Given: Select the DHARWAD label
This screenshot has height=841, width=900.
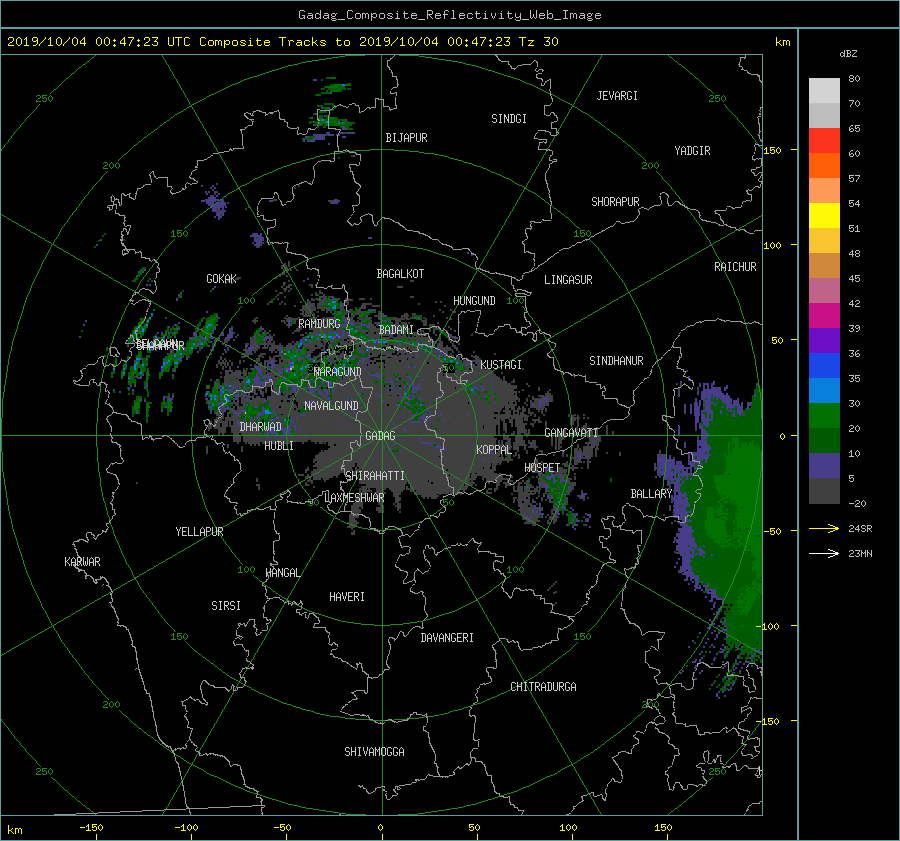Looking at the screenshot, I should pyautogui.click(x=261, y=427).
